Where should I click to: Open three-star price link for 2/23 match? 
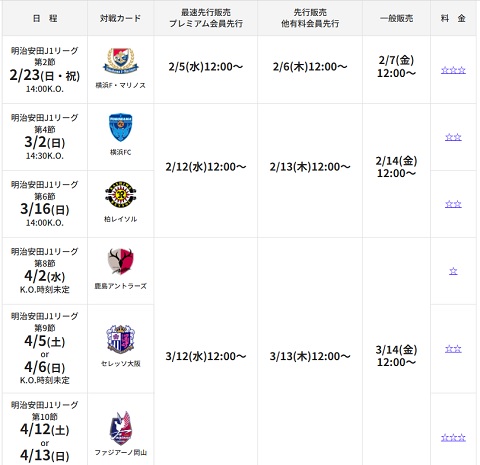point(453,70)
